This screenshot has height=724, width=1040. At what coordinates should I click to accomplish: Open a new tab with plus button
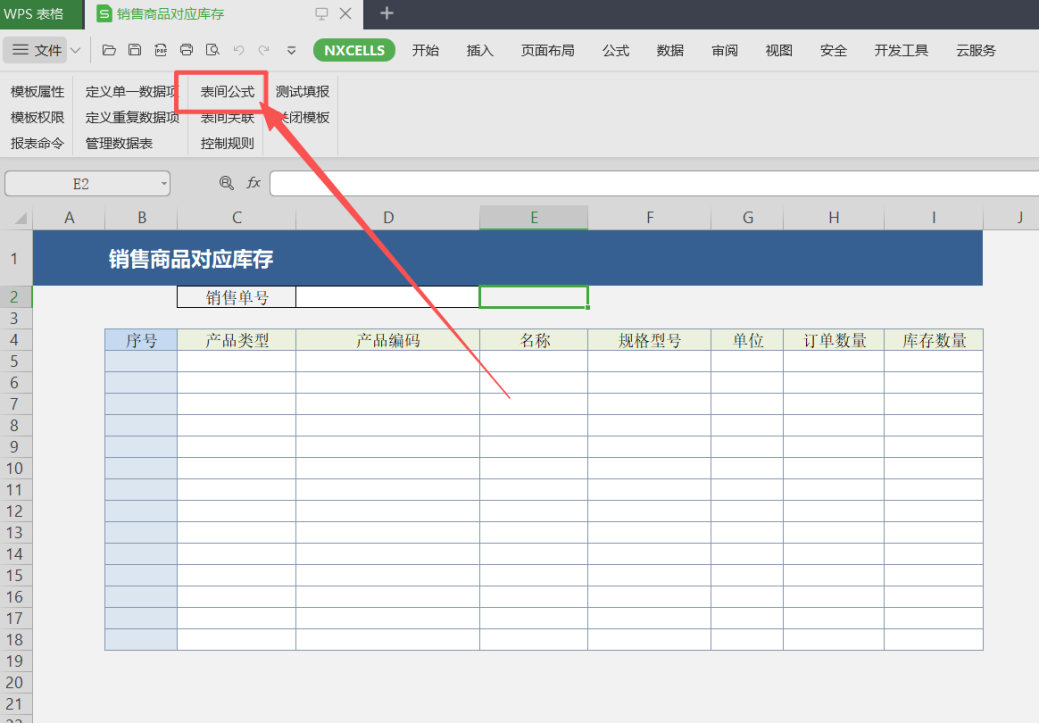click(387, 13)
